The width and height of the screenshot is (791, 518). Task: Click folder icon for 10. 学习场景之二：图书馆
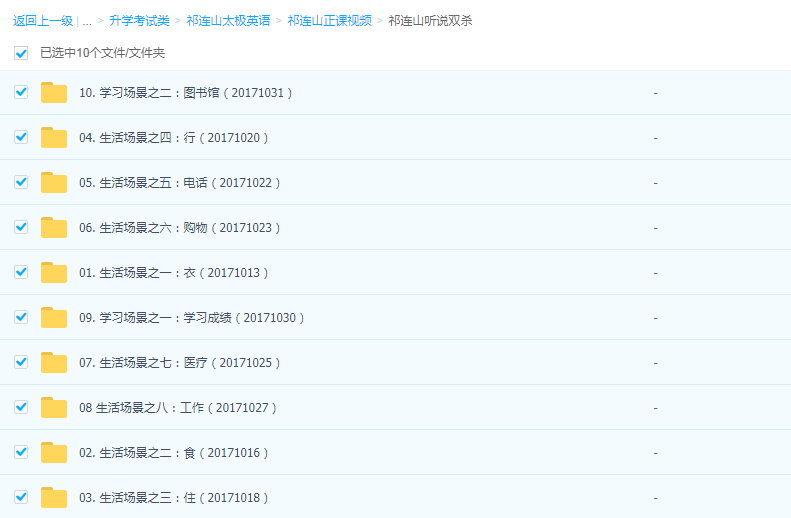tap(54, 93)
